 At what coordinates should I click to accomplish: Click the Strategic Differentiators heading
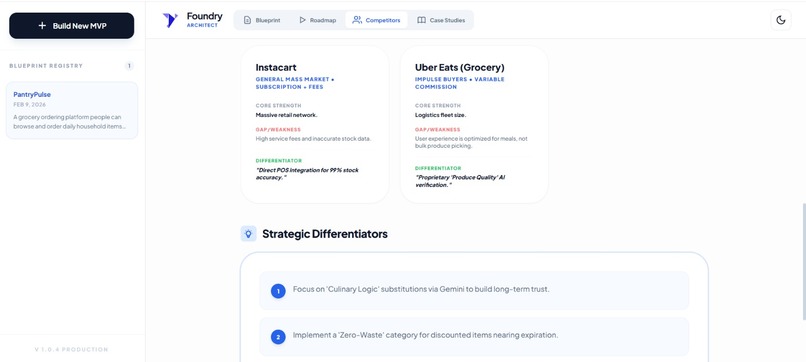[x=325, y=234]
